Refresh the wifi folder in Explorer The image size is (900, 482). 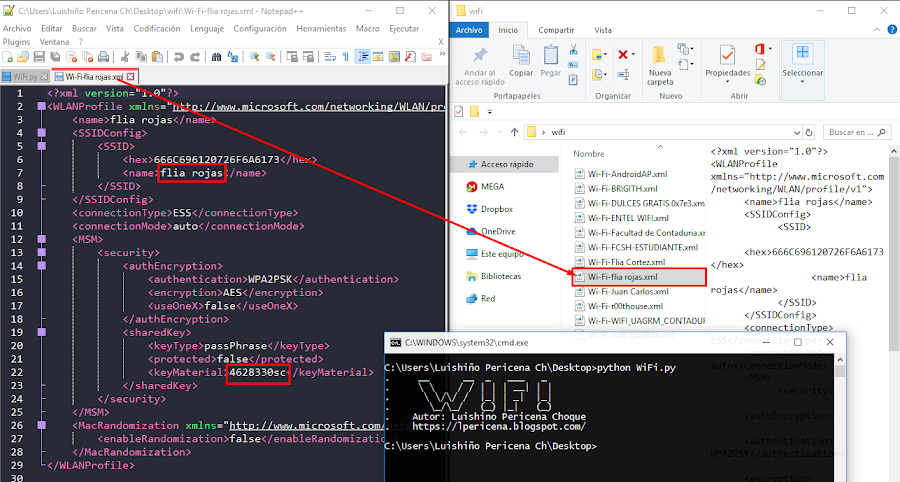pos(809,132)
